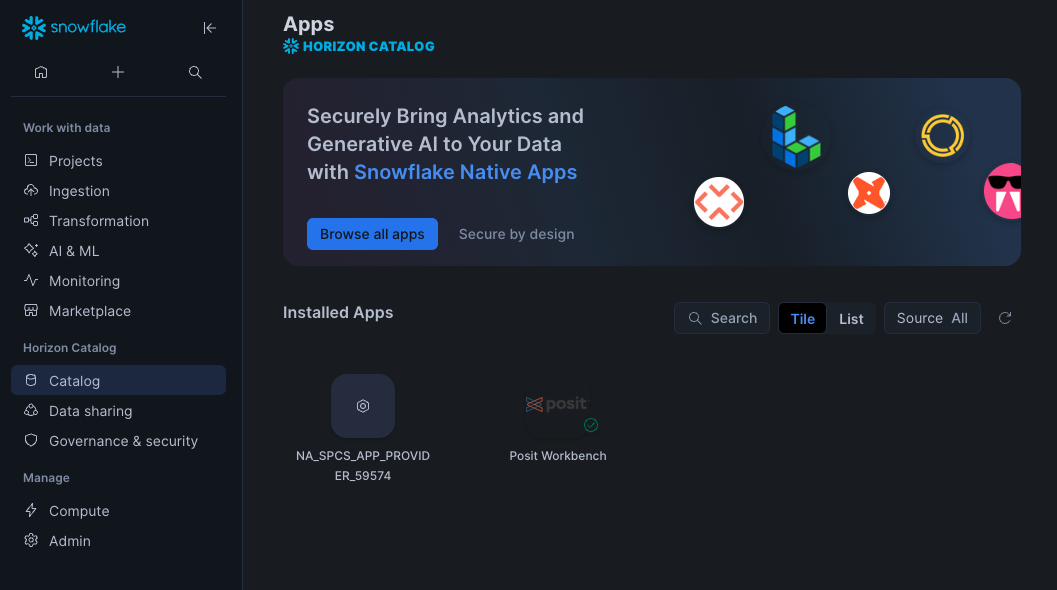Click the Compute lightning icon
The width and height of the screenshot is (1057, 590).
pyautogui.click(x=31, y=510)
